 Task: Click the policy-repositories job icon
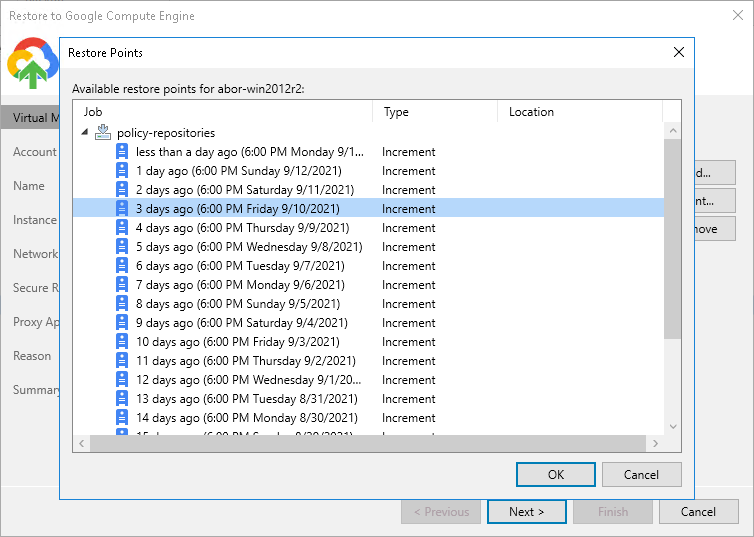click(103, 133)
